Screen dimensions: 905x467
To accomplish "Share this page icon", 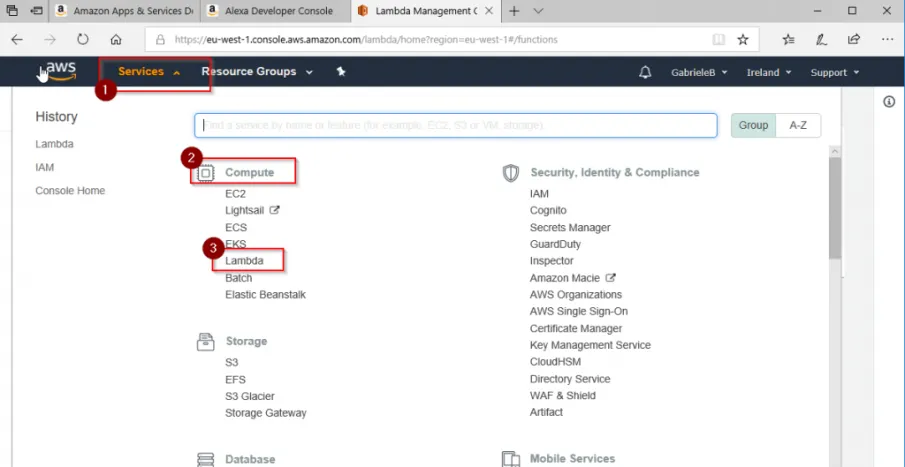I will (854, 39).
